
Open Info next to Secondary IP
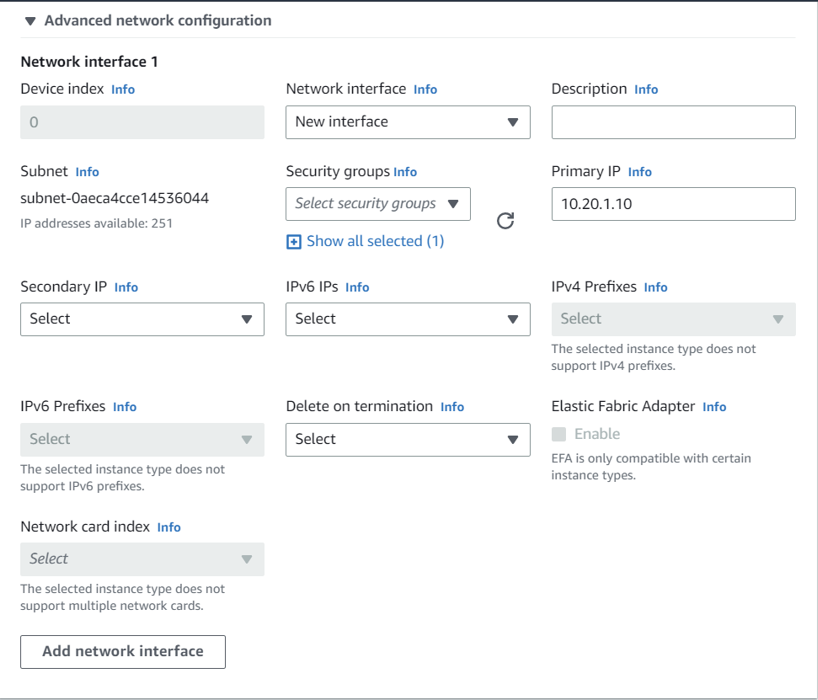coord(126,287)
